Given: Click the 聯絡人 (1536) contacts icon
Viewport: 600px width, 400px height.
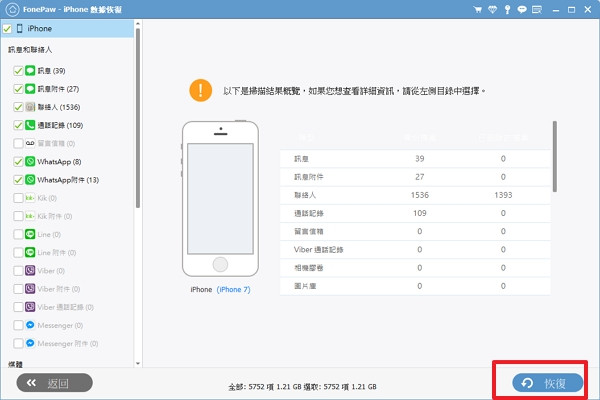Looking at the screenshot, I should click(30, 107).
